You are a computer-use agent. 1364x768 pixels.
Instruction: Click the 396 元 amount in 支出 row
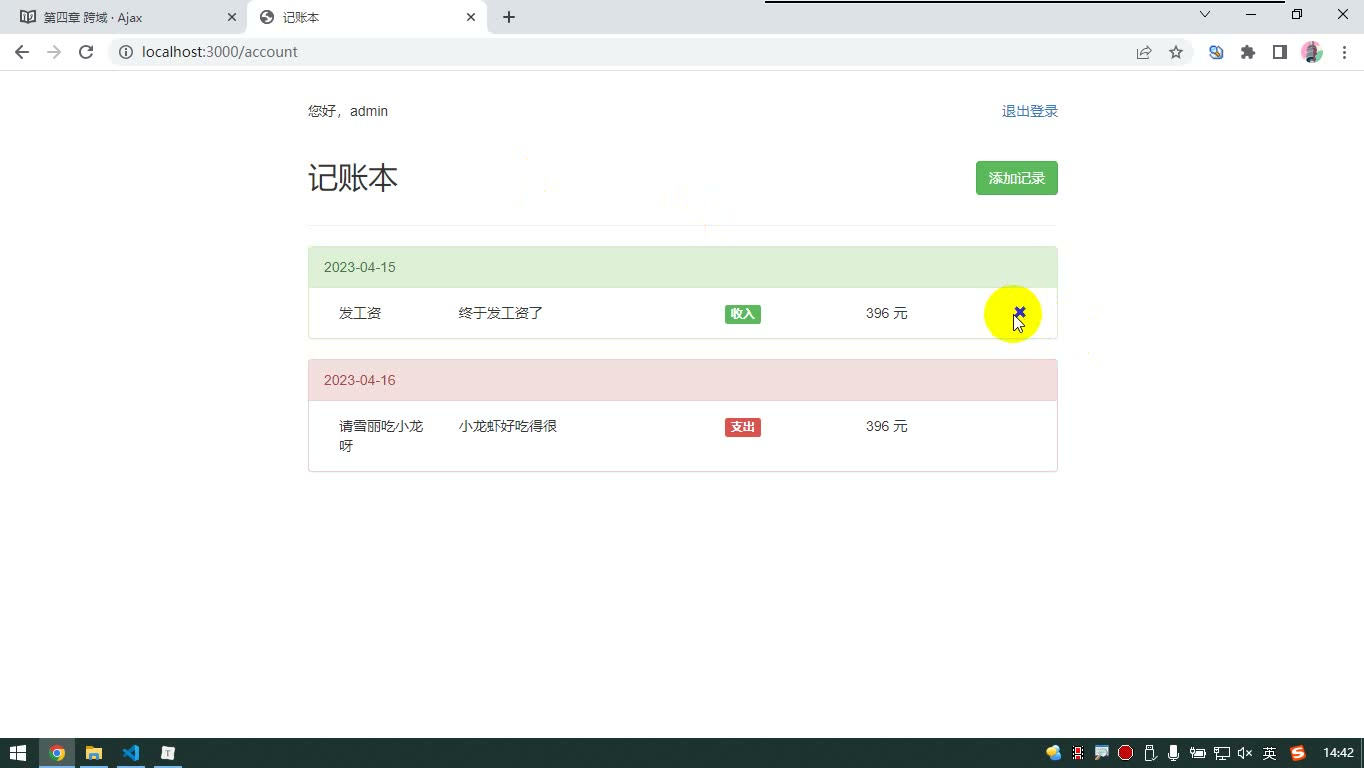(887, 426)
